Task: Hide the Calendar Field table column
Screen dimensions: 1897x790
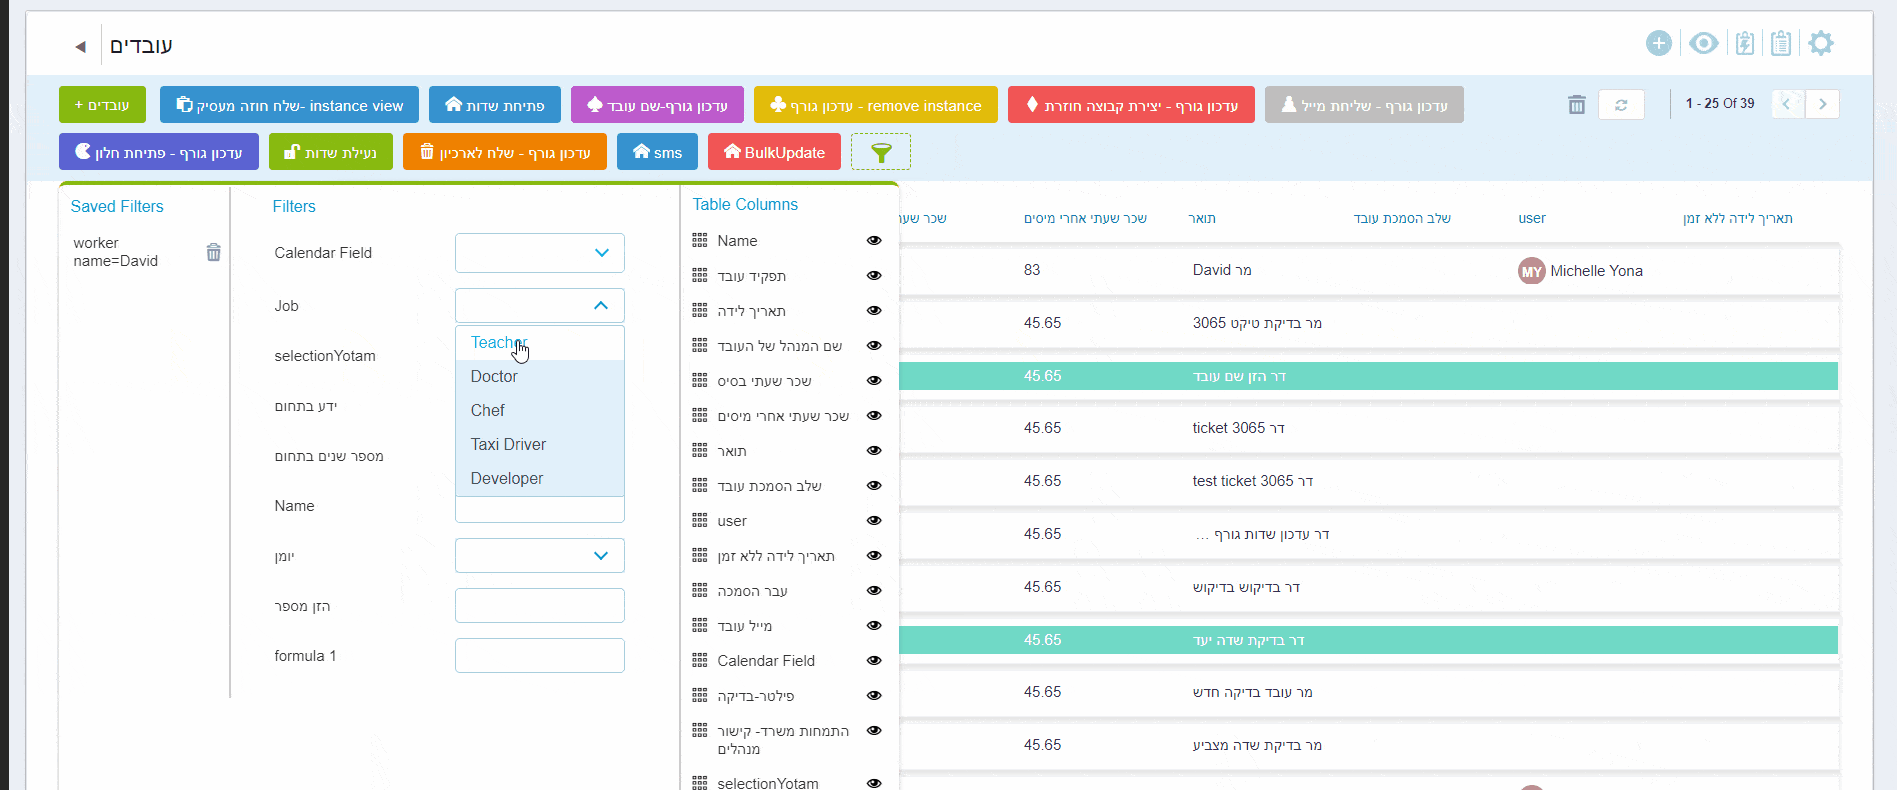Action: (x=874, y=660)
